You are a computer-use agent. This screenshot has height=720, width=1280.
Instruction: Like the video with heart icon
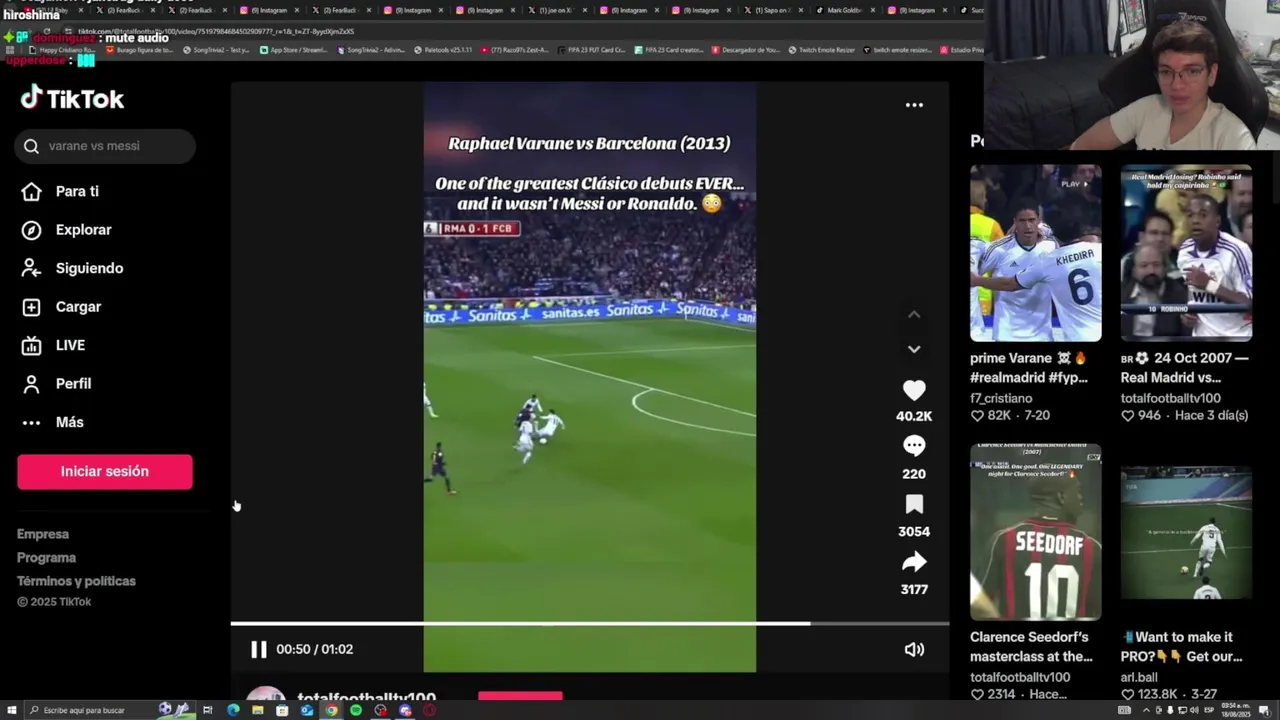(914, 390)
